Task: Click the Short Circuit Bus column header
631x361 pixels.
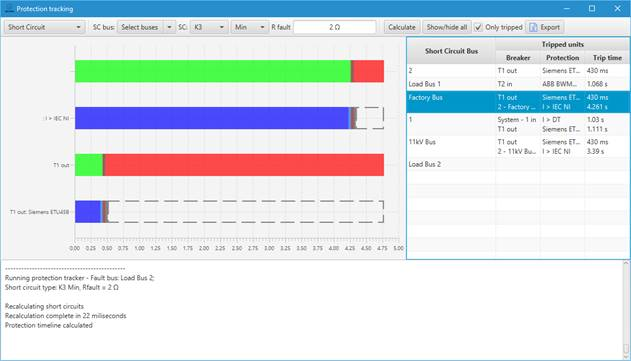Action: 451,51
